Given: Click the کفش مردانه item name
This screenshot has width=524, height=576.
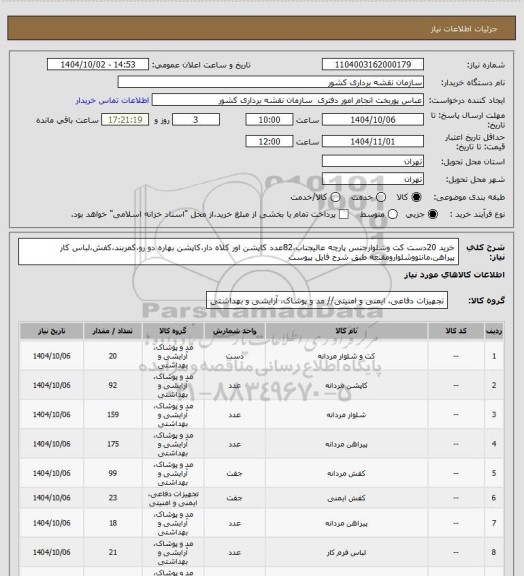Looking at the screenshot, I should pos(346,473).
